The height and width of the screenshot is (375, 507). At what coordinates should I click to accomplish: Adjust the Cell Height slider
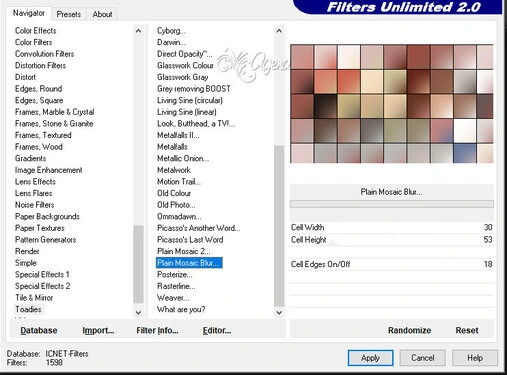click(392, 240)
